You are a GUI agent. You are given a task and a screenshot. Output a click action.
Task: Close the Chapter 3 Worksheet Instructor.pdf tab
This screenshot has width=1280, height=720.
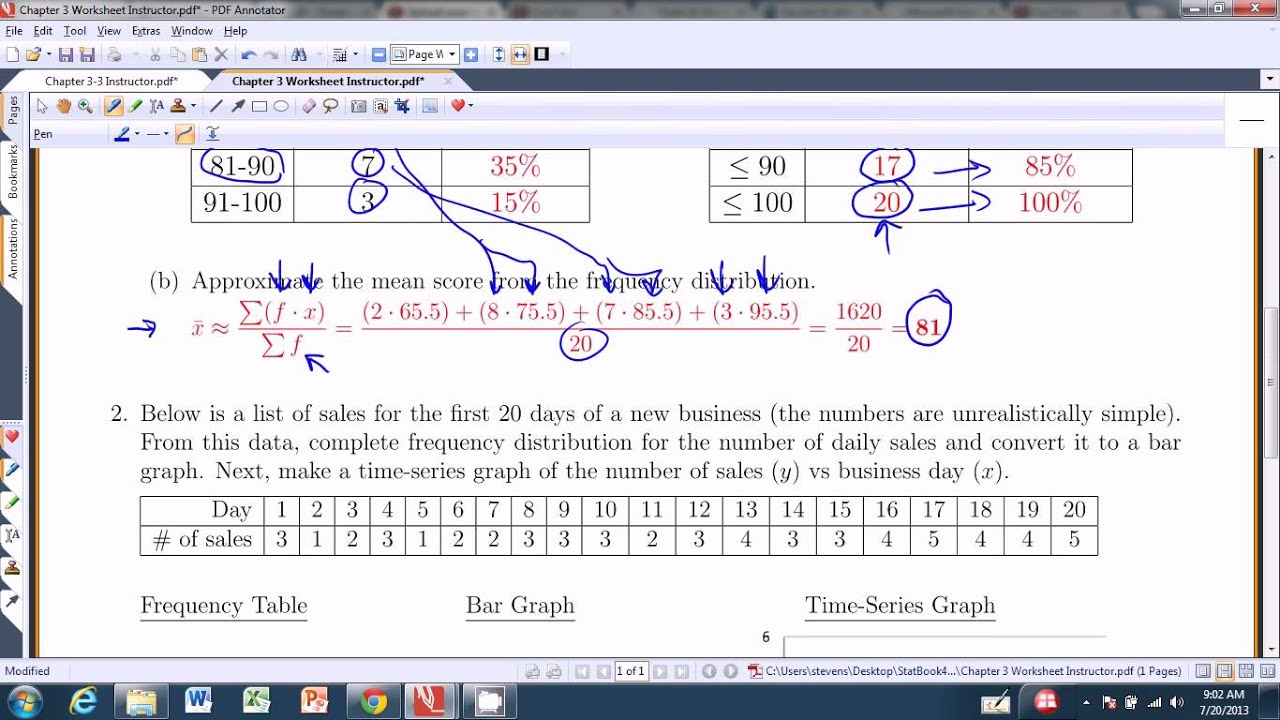(448, 81)
